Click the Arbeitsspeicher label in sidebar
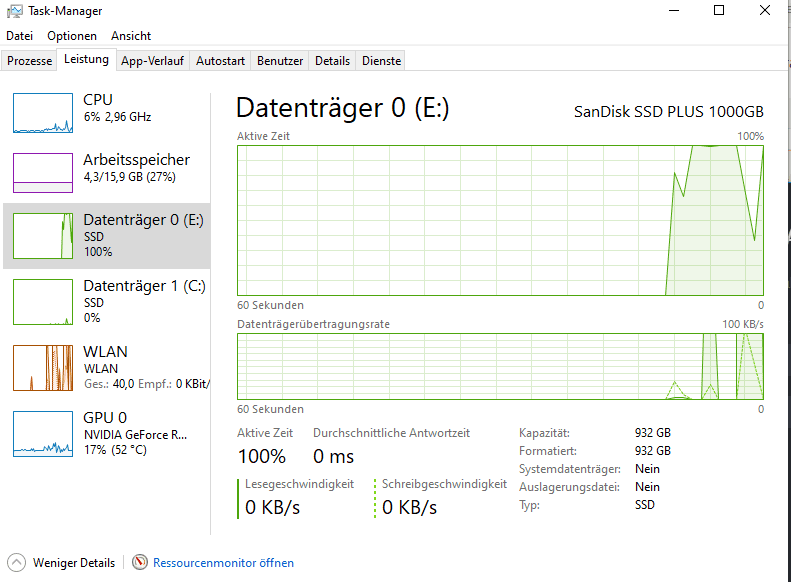 (x=137, y=159)
